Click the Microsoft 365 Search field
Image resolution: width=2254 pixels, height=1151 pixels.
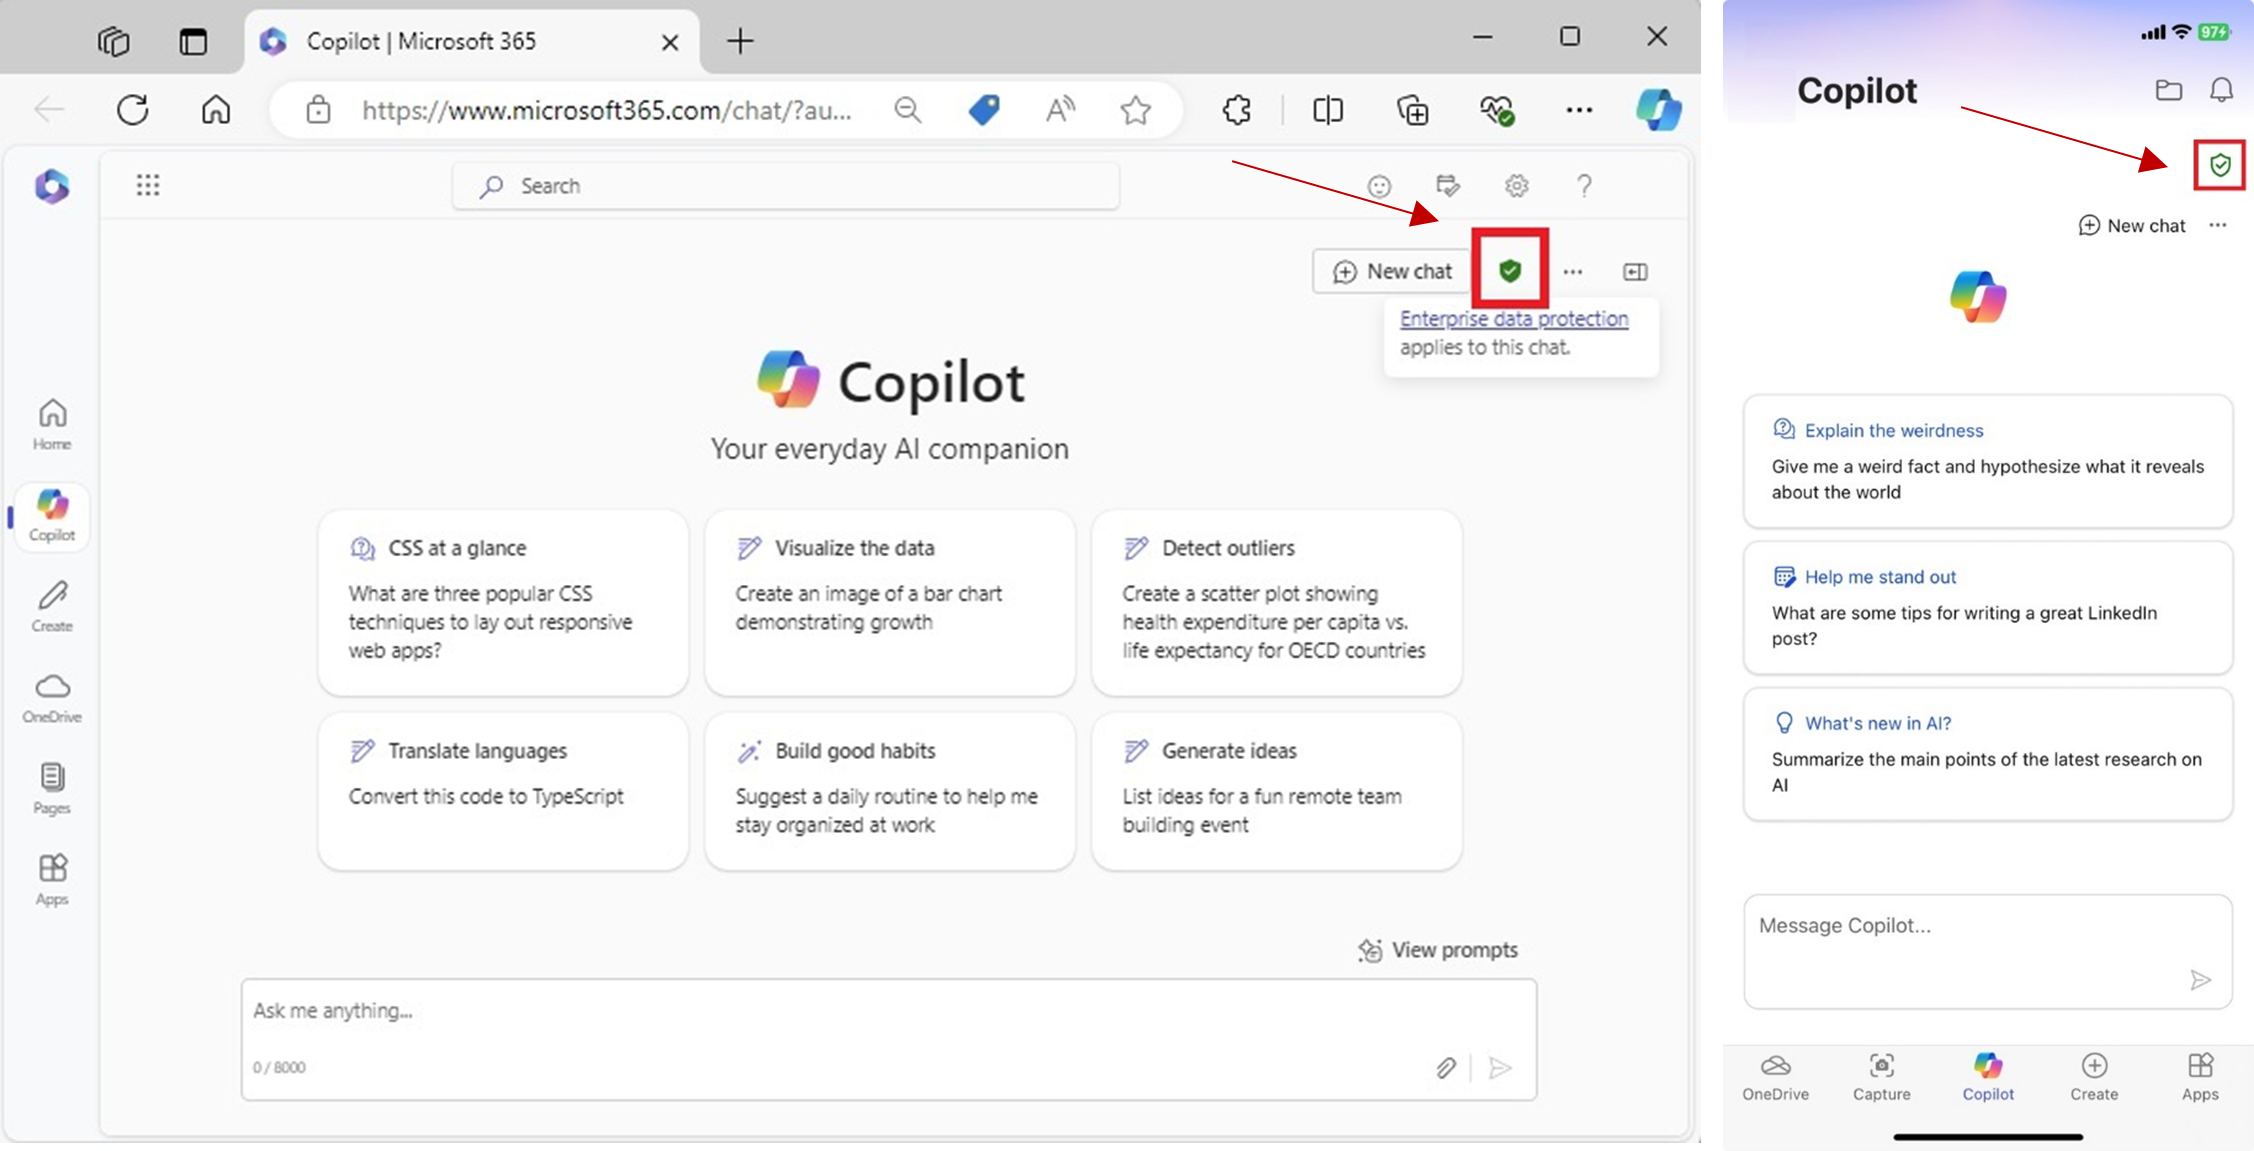[786, 186]
